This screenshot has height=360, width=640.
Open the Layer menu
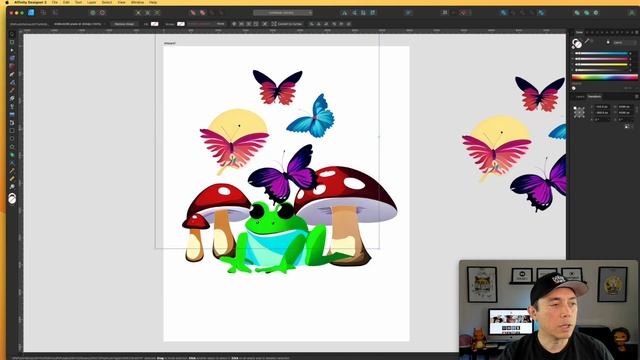pos(92,2)
